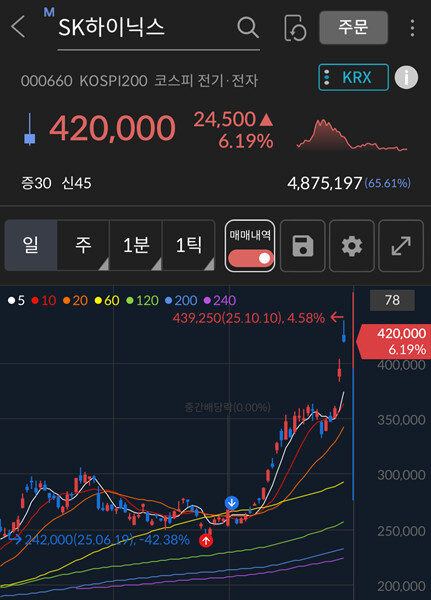Save chart with floppy disk icon
This screenshot has height=600, width=431.
pyautogui.click(x=303, y=246)
